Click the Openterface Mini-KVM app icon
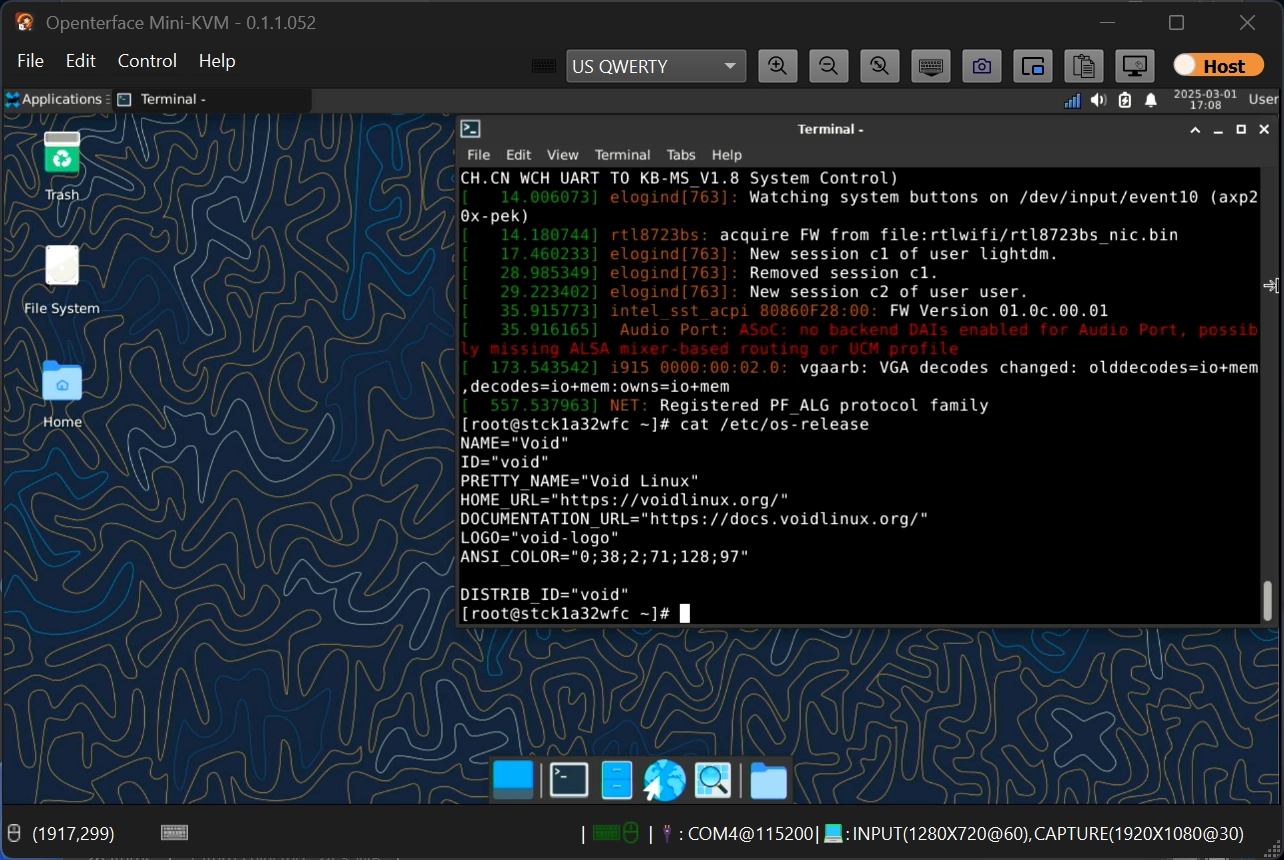The height and width of the screenshot is (860, 1284). click(x=24, y=22)
